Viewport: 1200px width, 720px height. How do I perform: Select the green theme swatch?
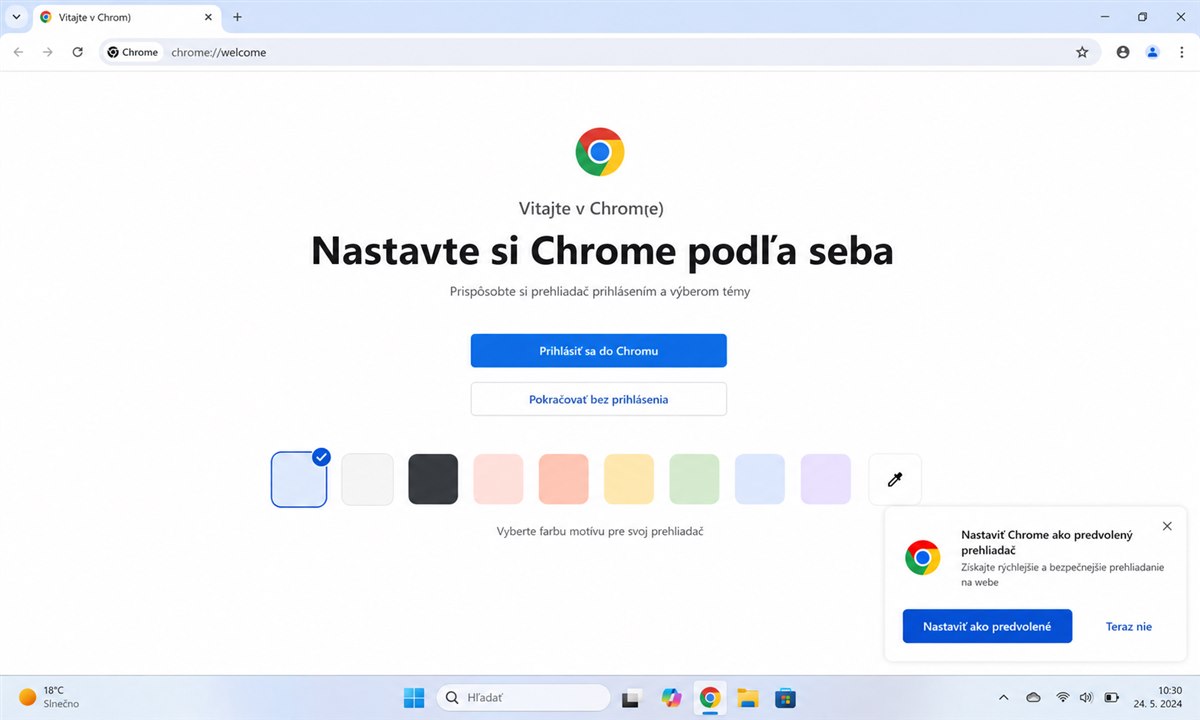click(x=694, y=479)
